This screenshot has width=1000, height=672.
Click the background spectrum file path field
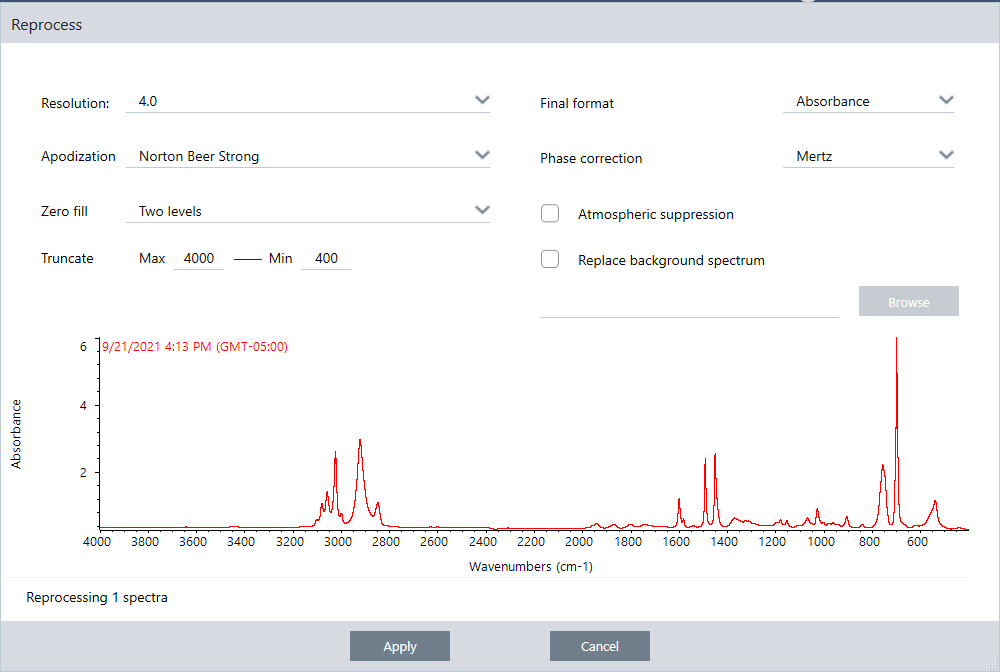[689, 305]
